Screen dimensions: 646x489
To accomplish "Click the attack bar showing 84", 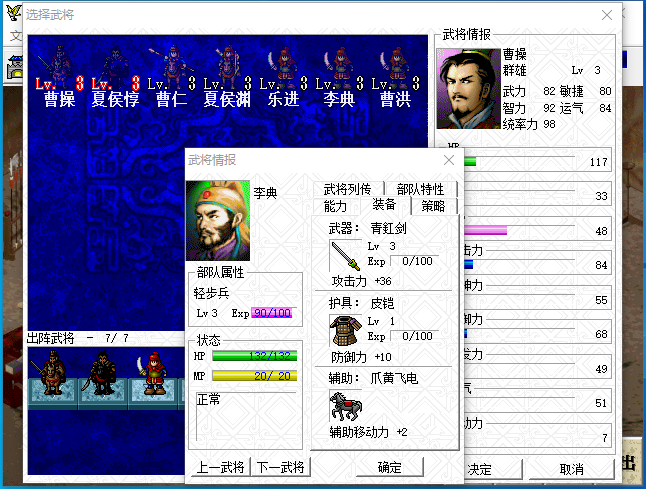I will (519, 264).
